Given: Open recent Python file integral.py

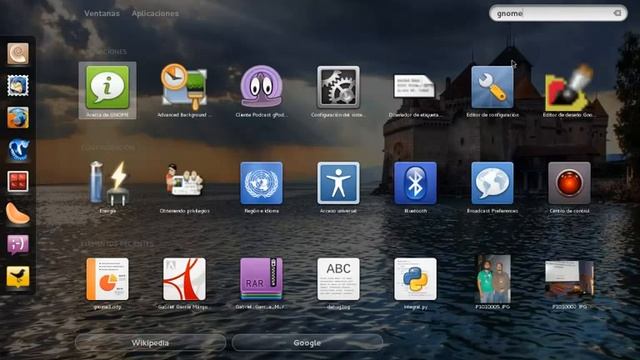Looking at the screenshot, I should click(415, 282).
